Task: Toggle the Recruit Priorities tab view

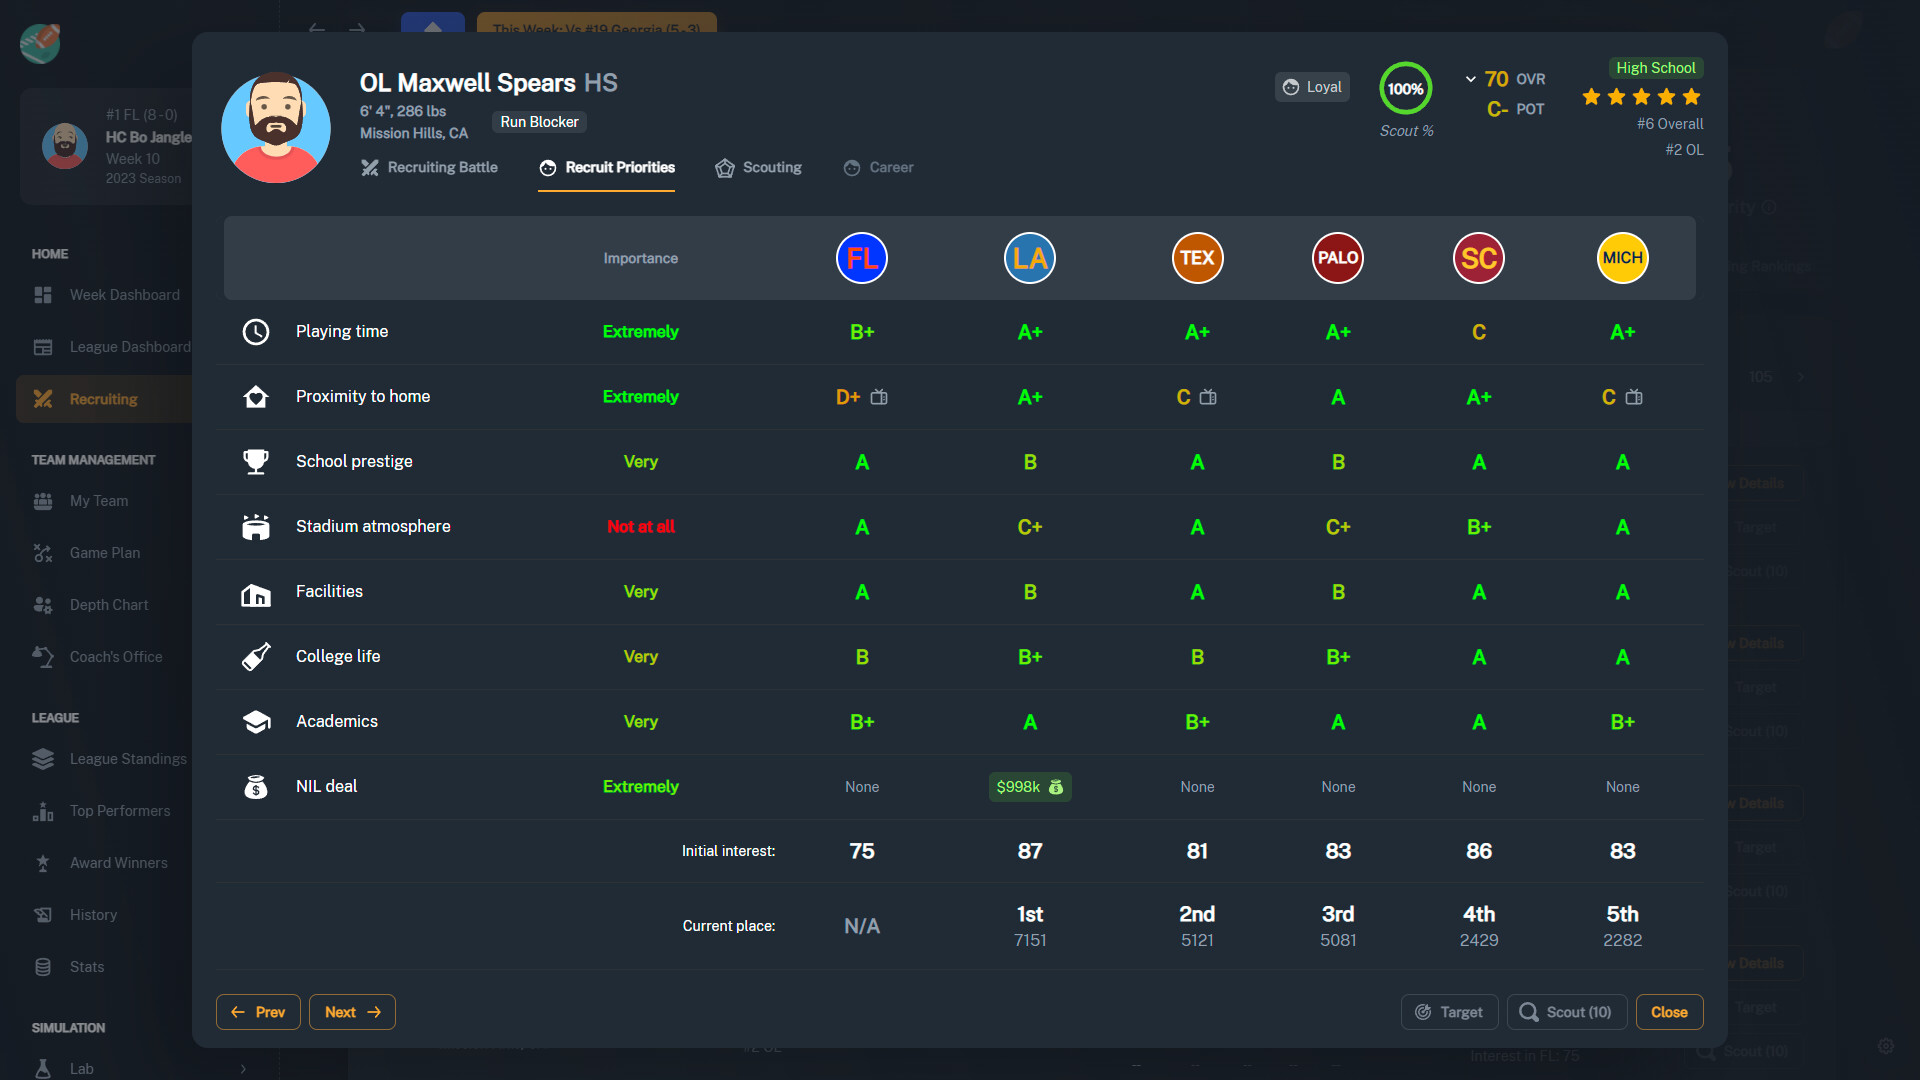Action: [608, 167]
